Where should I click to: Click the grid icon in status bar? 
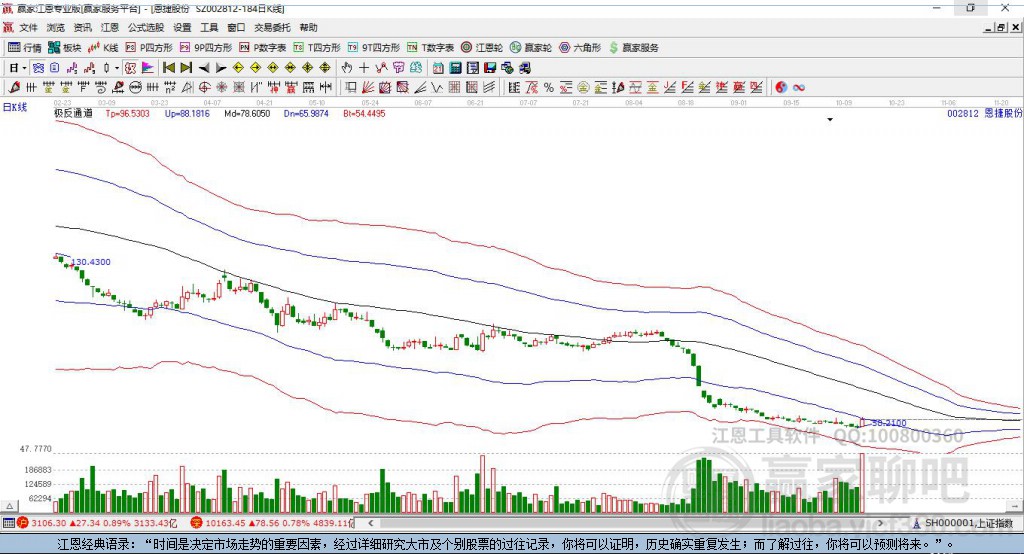point(8,523)
